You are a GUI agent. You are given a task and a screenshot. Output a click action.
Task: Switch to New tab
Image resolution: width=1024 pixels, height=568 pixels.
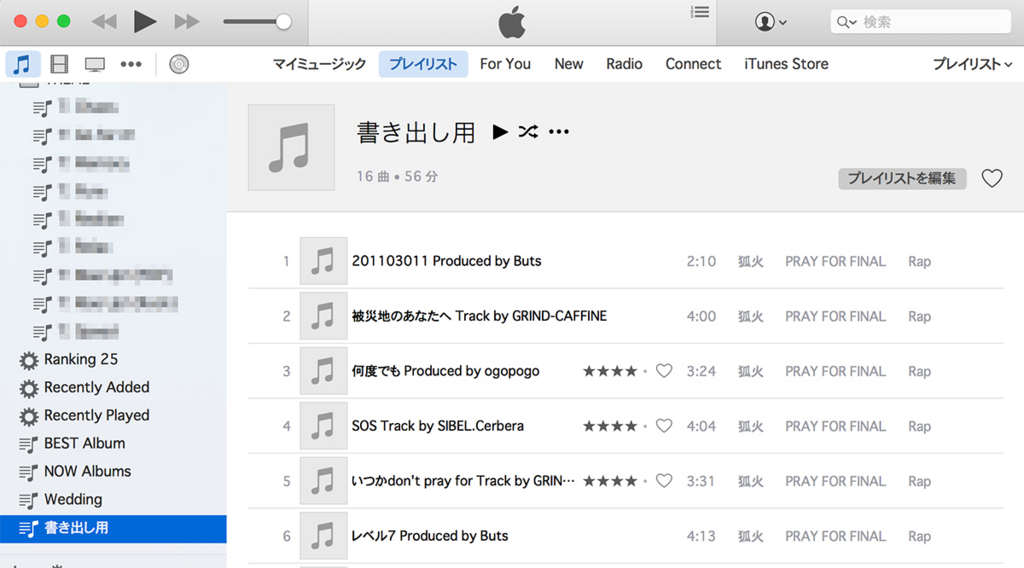tap(569, 64)
